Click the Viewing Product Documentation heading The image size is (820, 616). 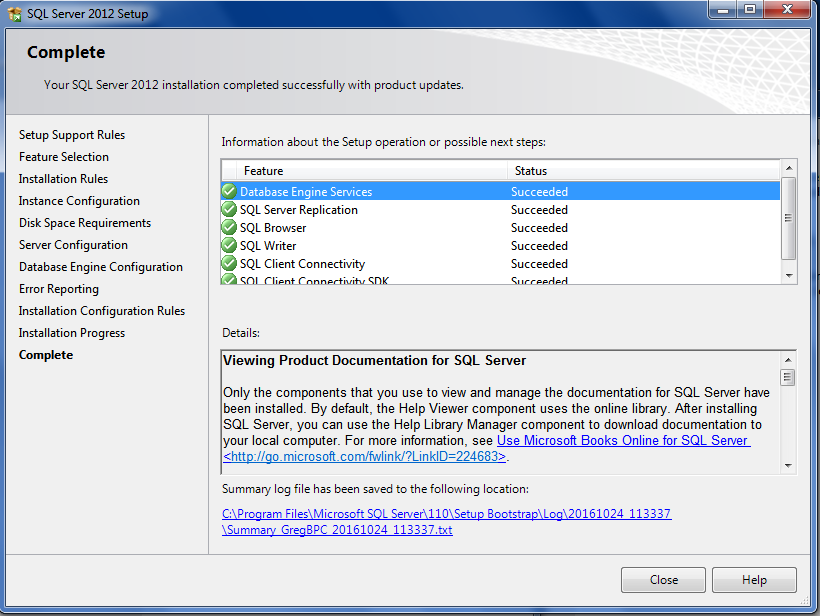pos(374,360)
